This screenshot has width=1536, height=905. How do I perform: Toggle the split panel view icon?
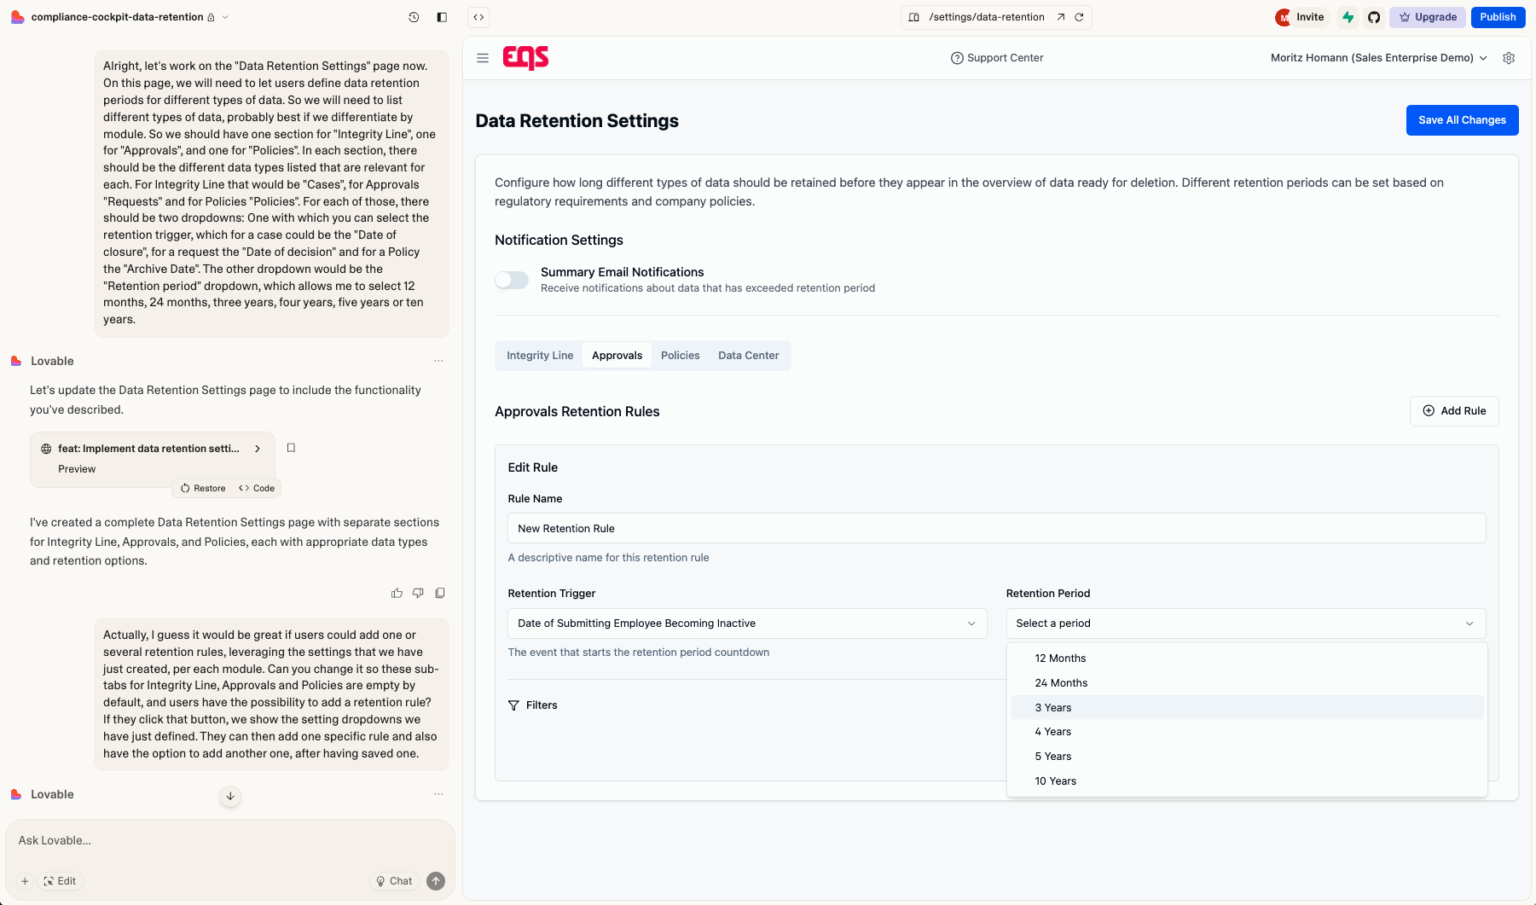[441, 17]
